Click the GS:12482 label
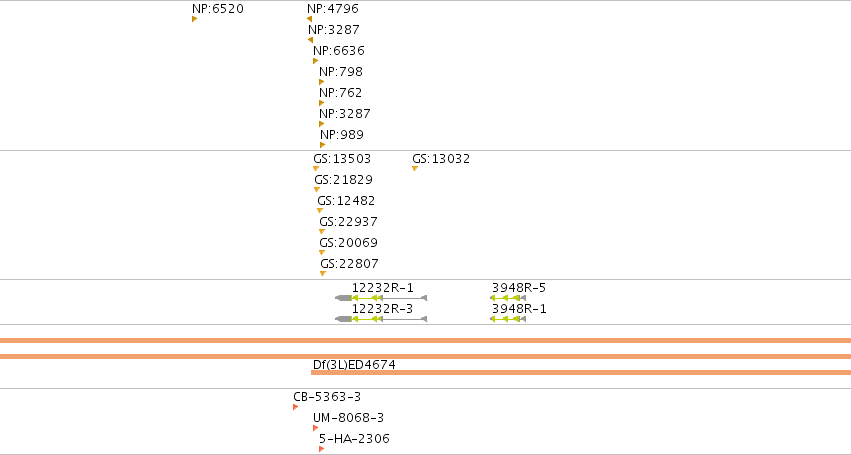The width and height of the screenshot is (851, 455). click(x=346, y=201)
